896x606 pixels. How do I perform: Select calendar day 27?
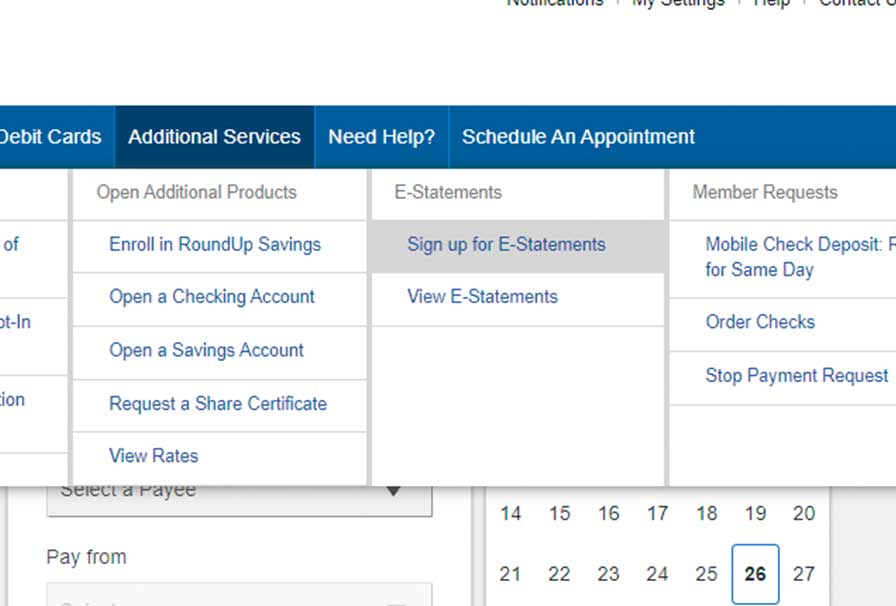(x=803, y=574)
